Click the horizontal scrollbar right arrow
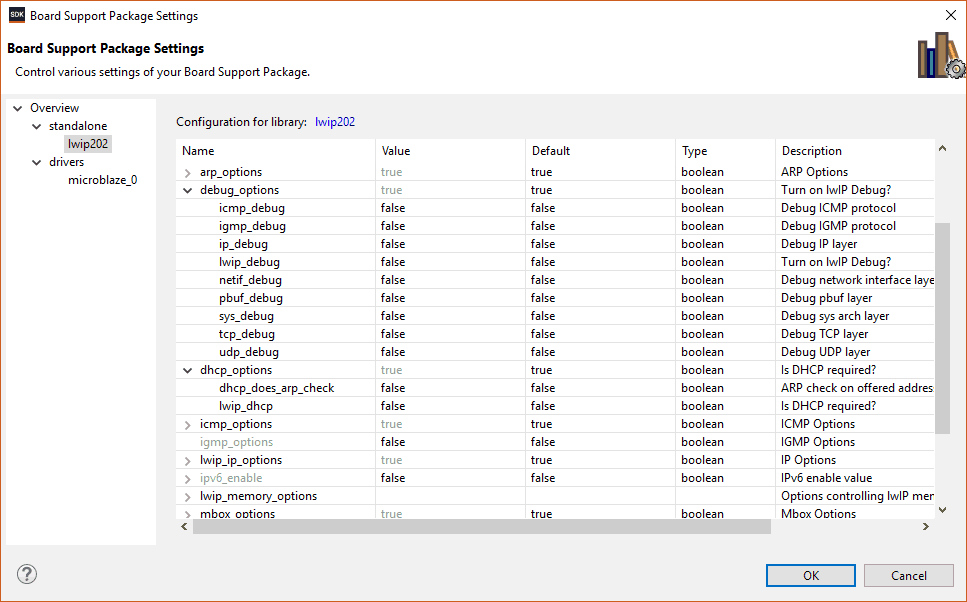This screenshot has width=967, height=602. click(x=926, y=526)
